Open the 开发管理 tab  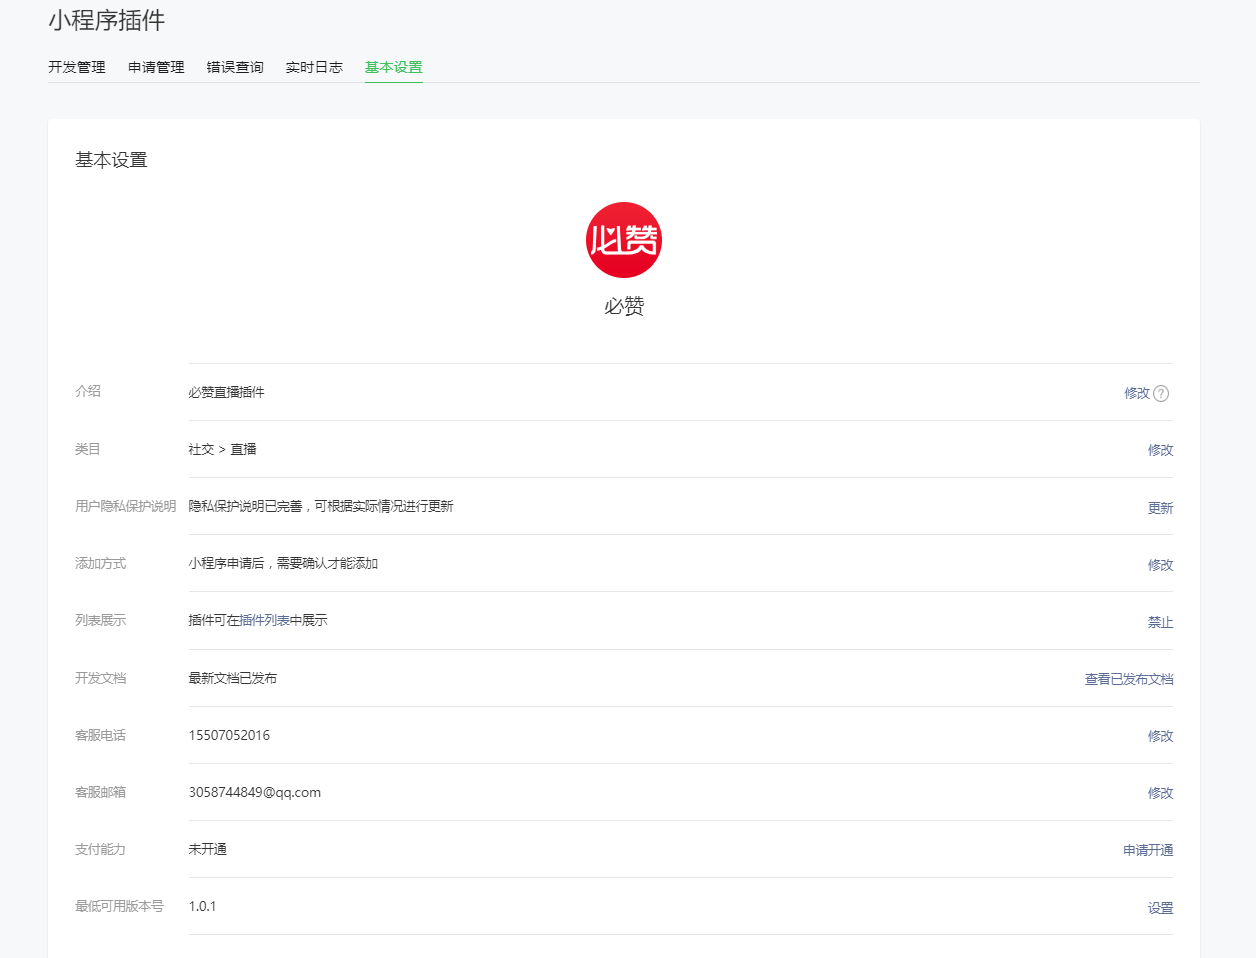77,67
